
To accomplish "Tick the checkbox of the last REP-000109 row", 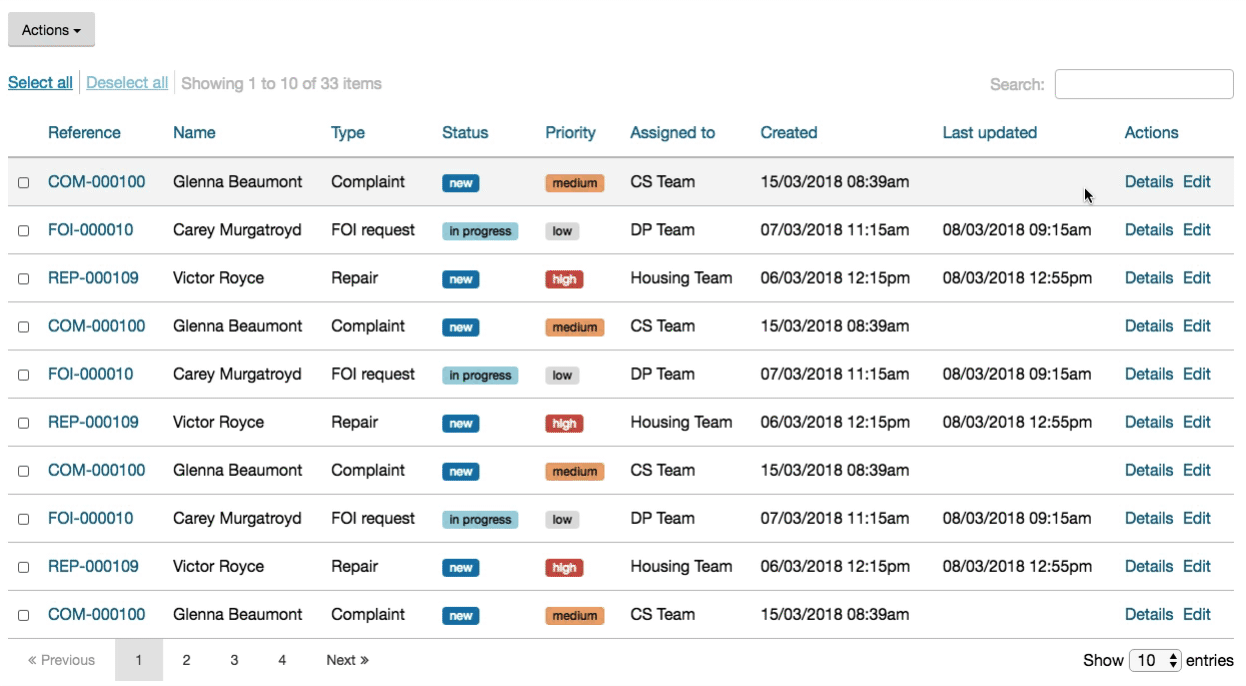I will coord(23,567).
